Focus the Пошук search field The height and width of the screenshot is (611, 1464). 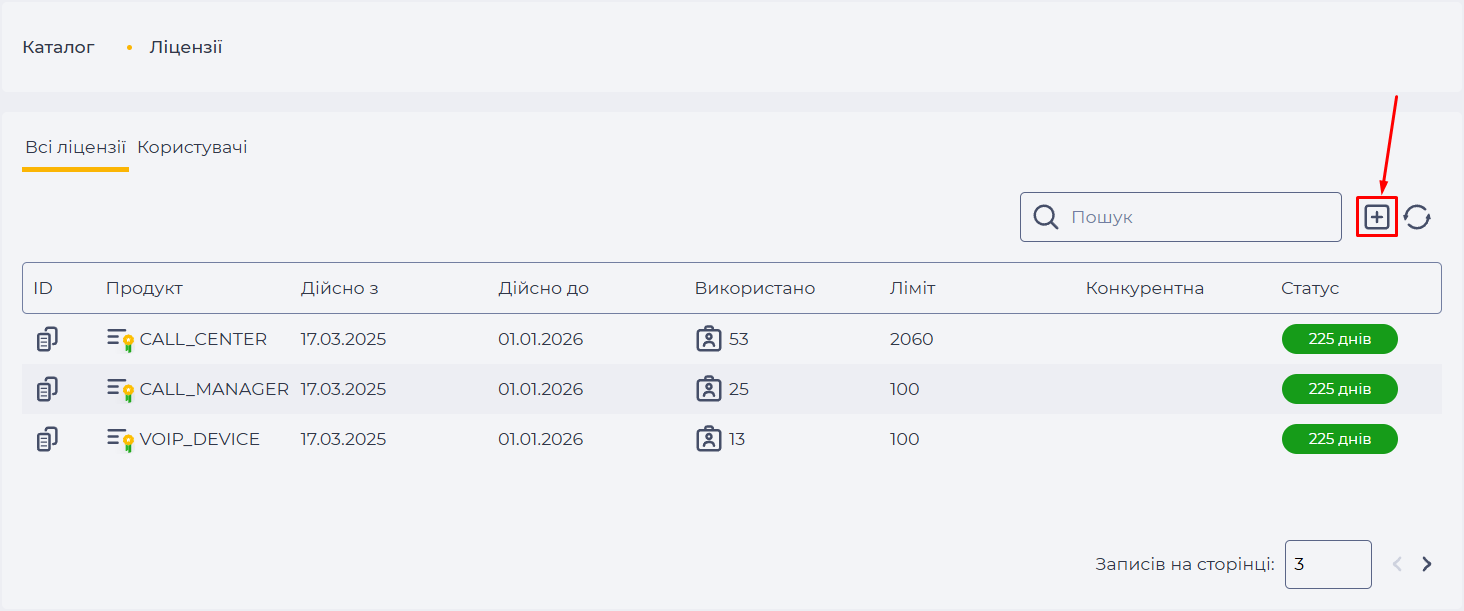pos(1181,217)
